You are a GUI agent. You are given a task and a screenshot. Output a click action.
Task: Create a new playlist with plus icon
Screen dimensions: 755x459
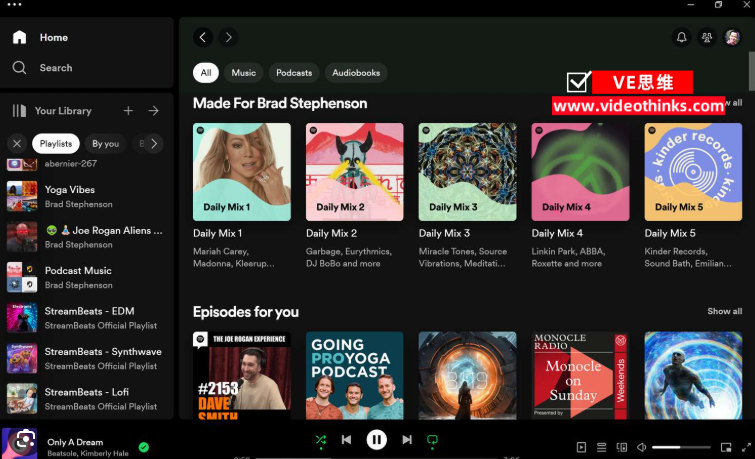(128, 111)
